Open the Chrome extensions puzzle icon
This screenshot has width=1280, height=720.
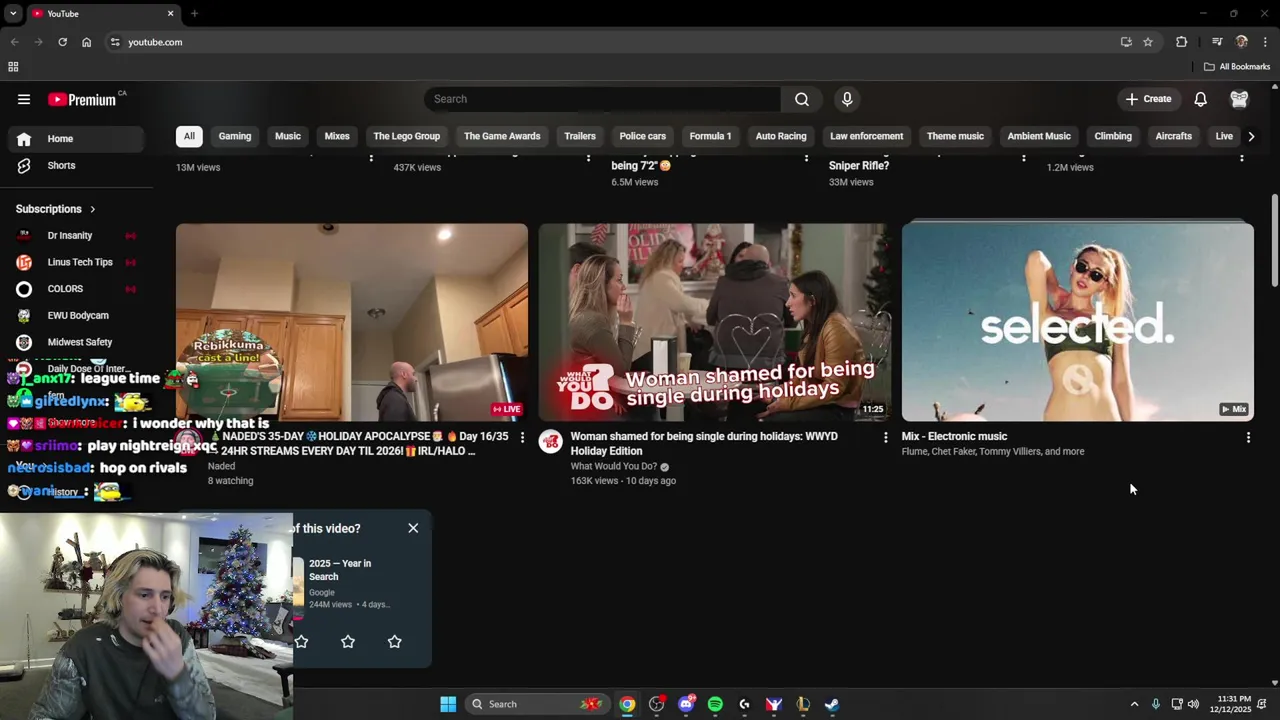click(x=1182, y=42)
